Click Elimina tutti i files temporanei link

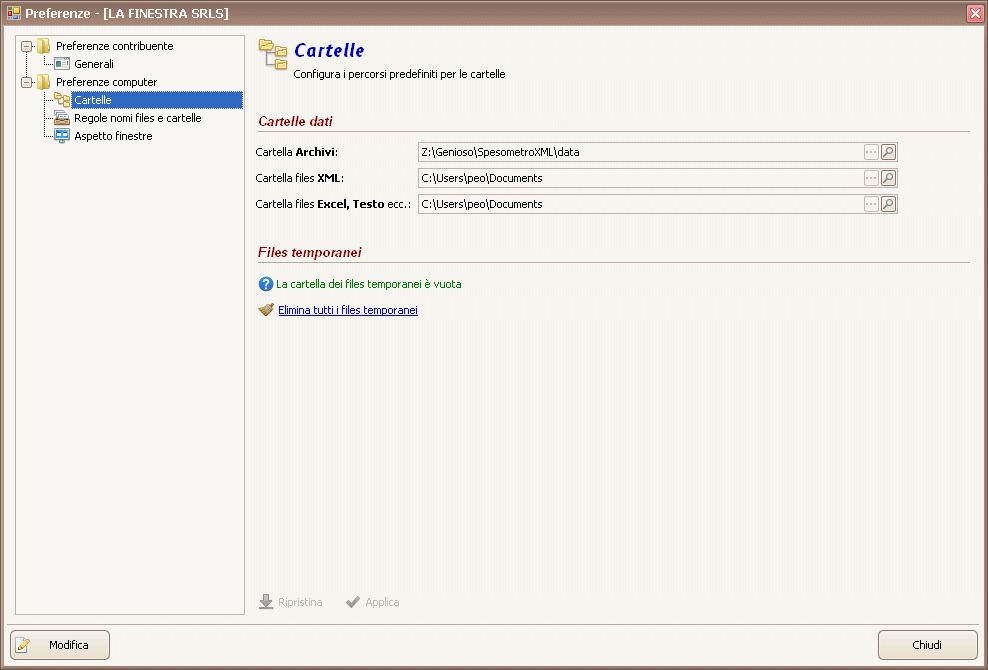pos(347,310)
